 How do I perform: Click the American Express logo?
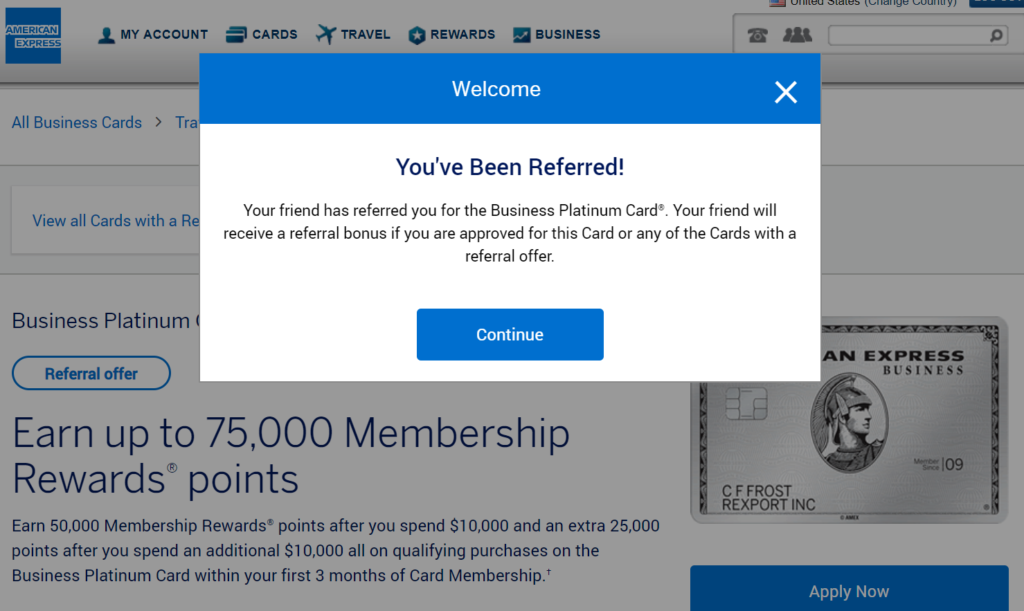coord(33,35)
